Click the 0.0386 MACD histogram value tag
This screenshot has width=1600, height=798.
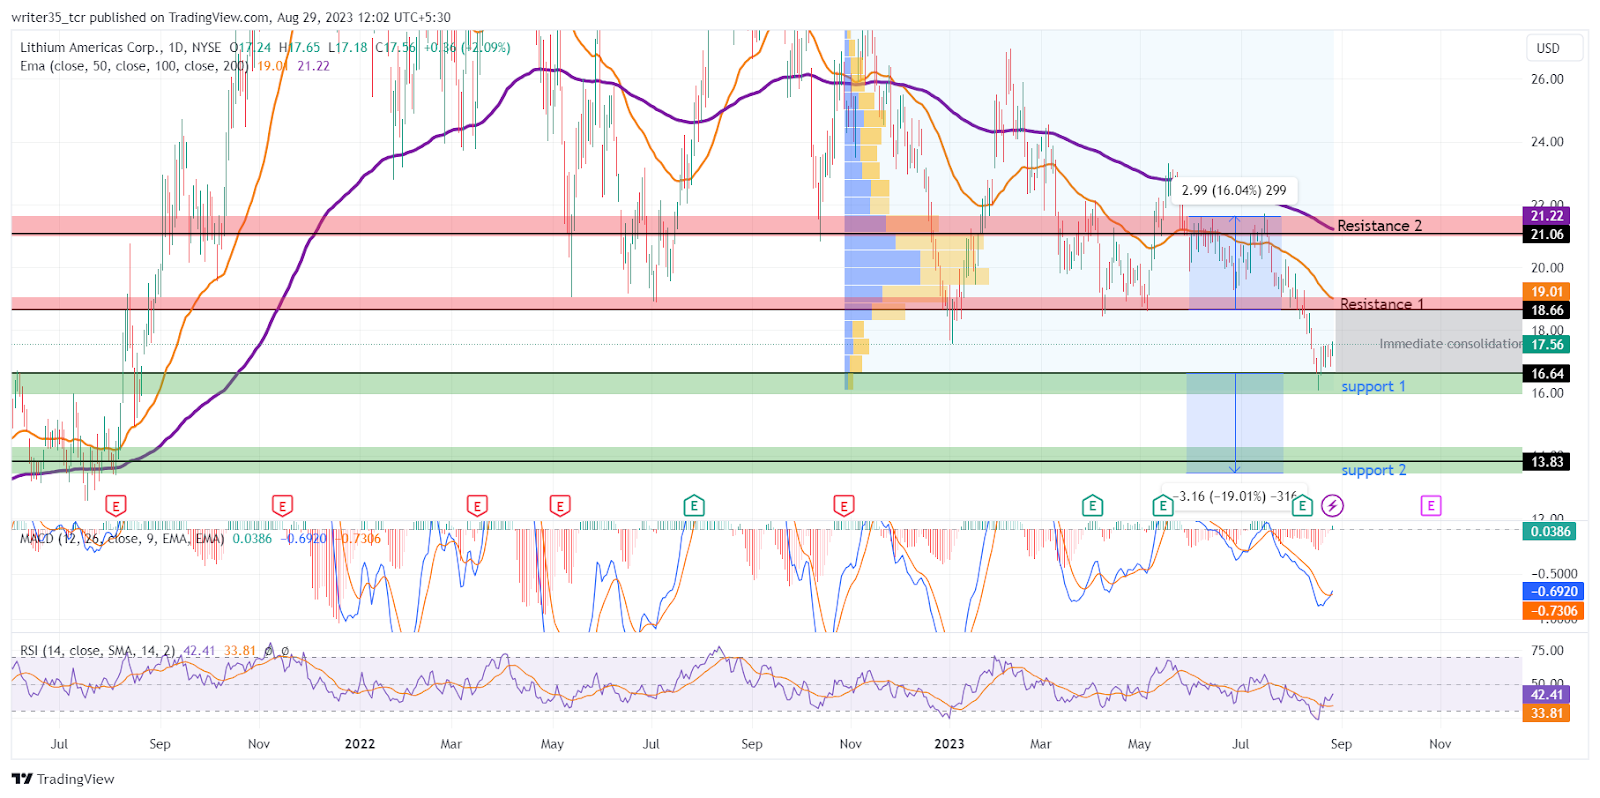click(x=1550, y=532)
